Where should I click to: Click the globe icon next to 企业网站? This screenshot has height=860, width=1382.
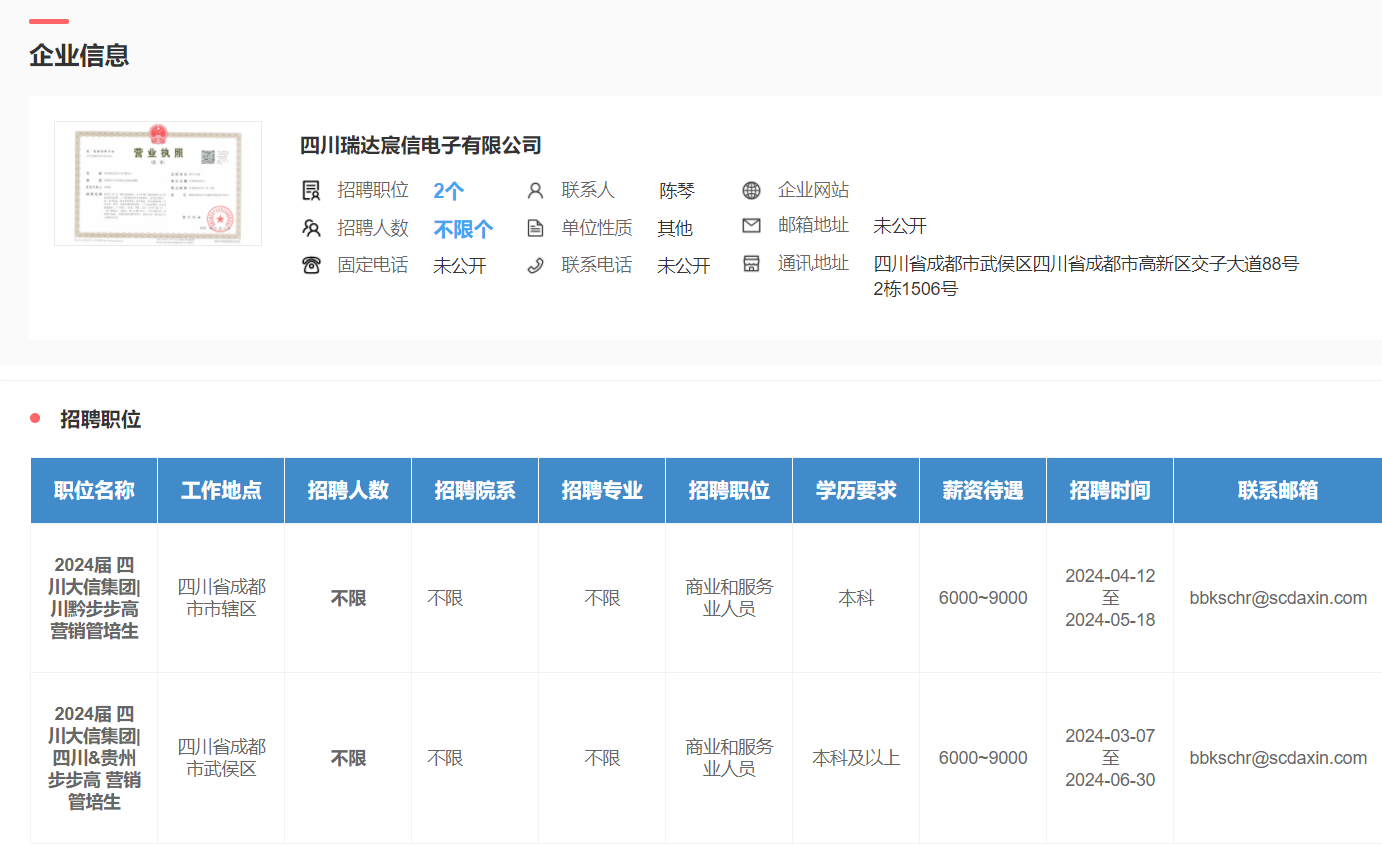point(751,190)
